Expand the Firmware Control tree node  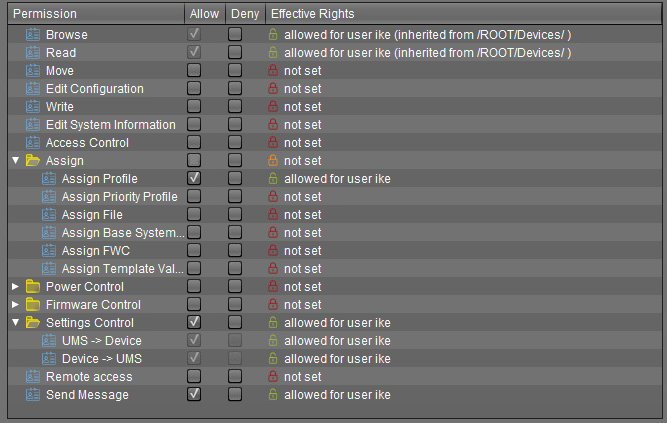15,305
